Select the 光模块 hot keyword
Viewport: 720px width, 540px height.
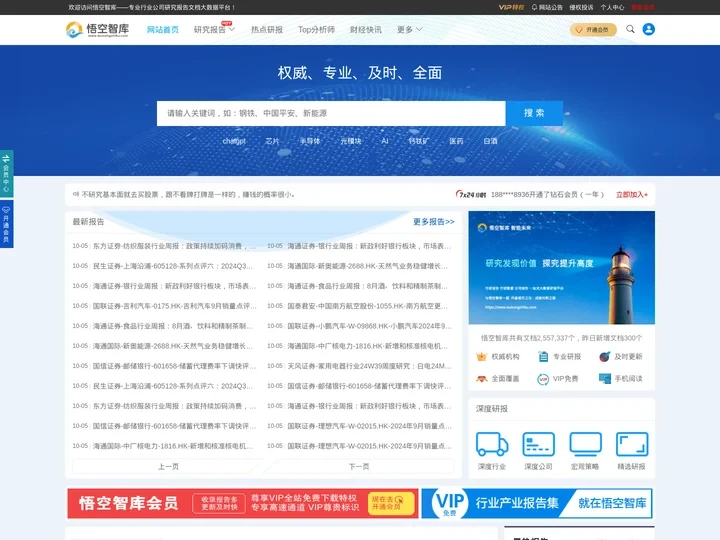click(351, 141)
